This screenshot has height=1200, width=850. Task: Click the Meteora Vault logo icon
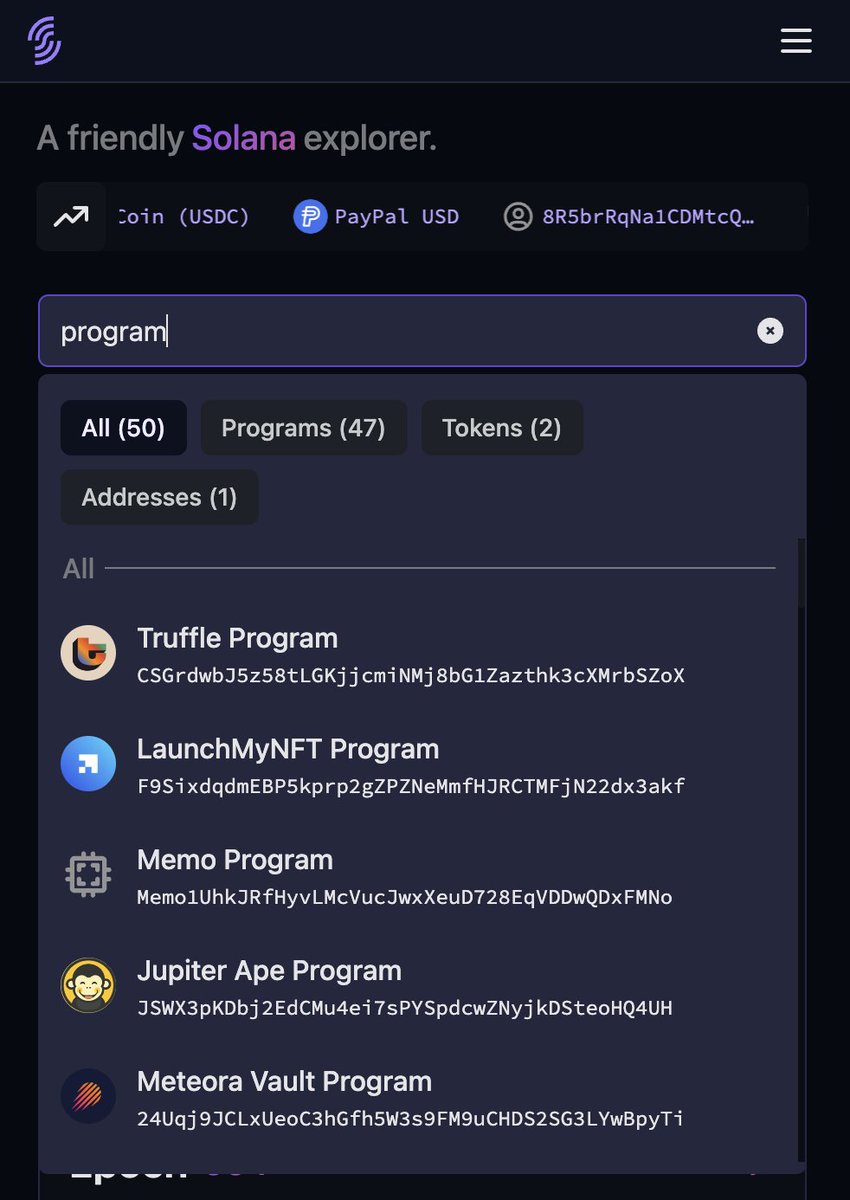(88, 1097)
